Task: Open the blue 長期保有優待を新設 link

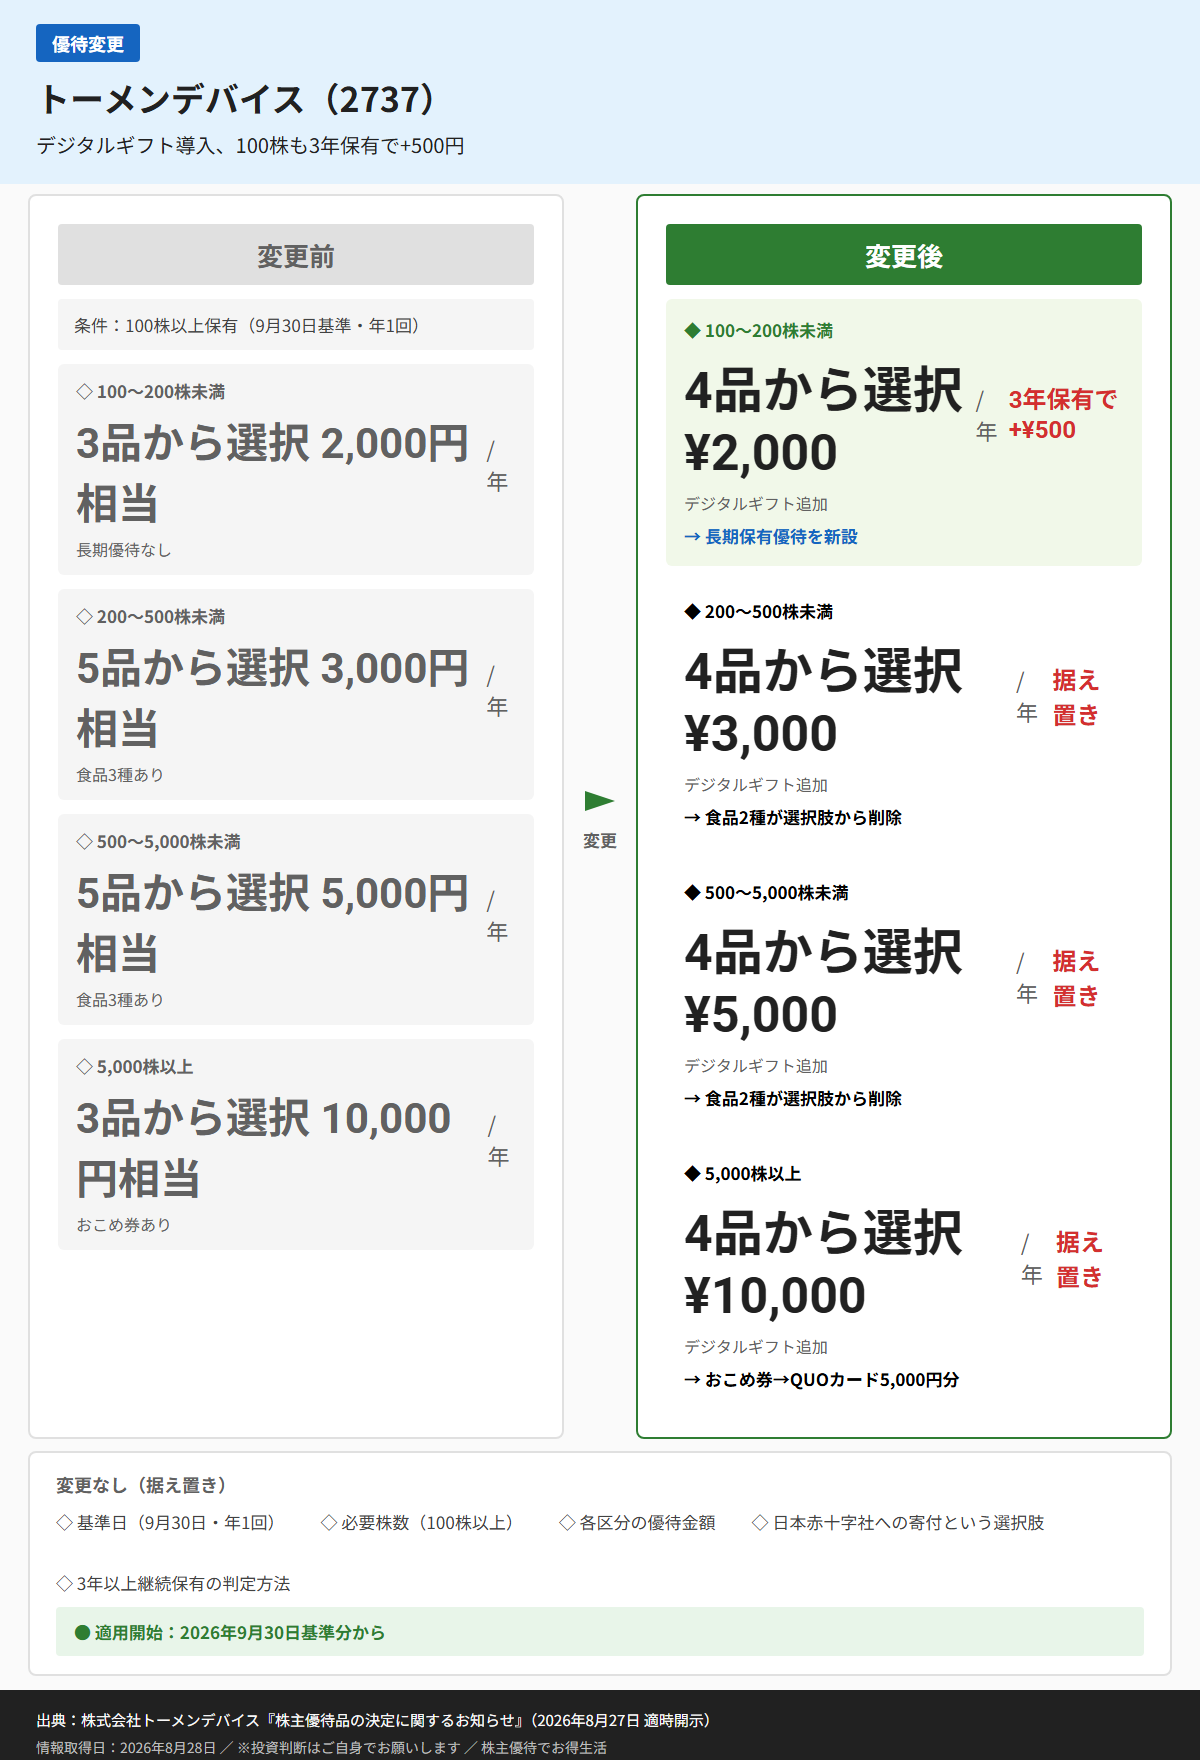Action: click(771, 537)
